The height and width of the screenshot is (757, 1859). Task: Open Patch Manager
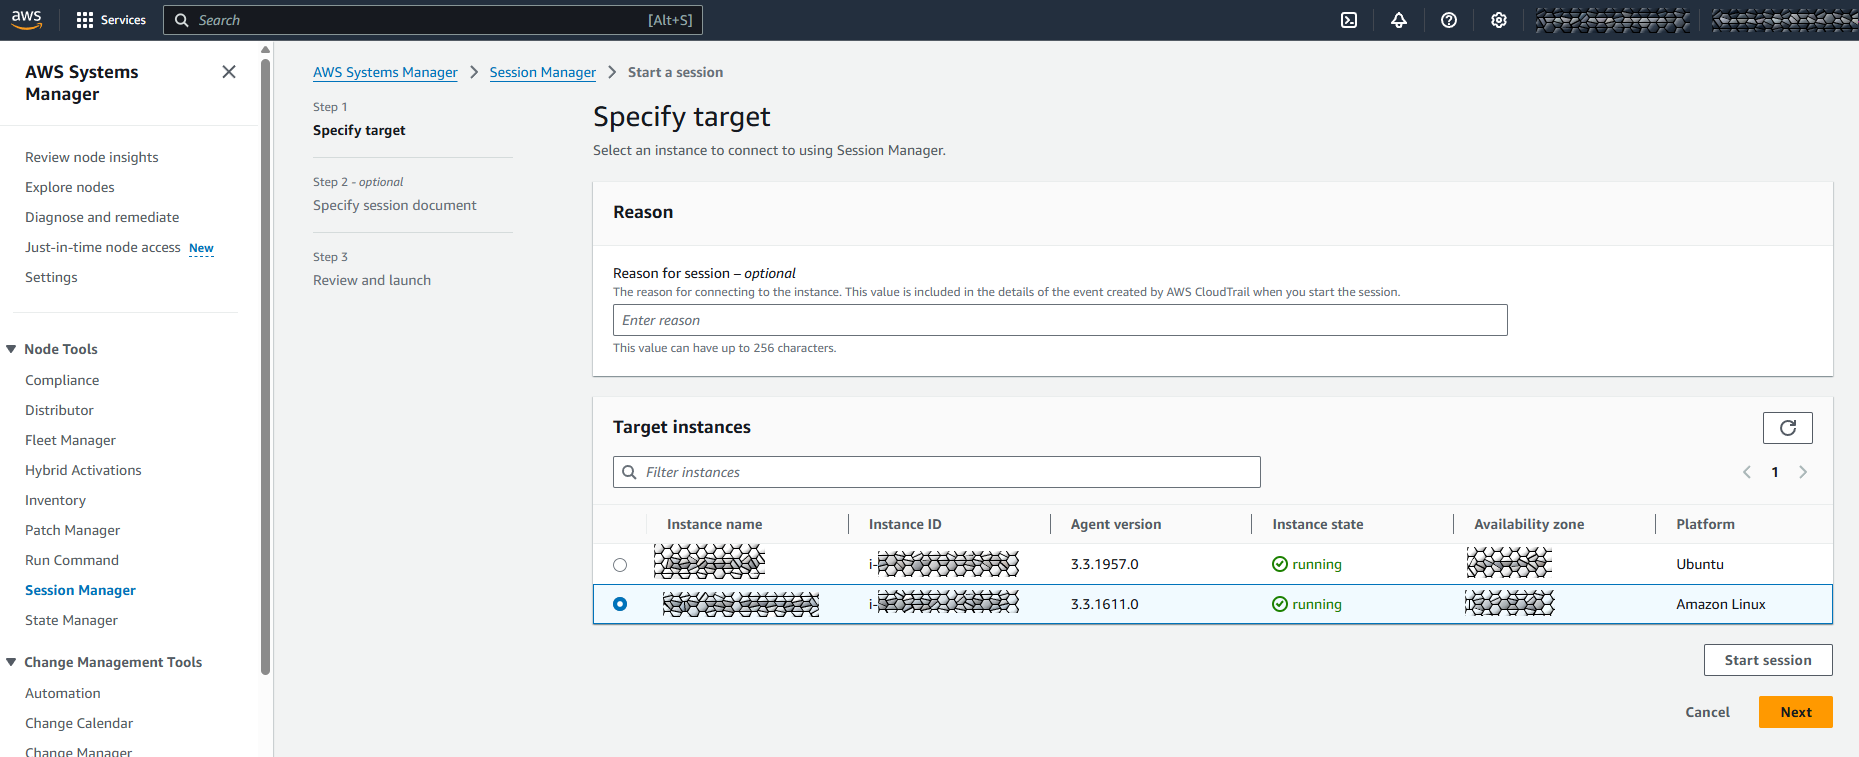pos(72,530)
